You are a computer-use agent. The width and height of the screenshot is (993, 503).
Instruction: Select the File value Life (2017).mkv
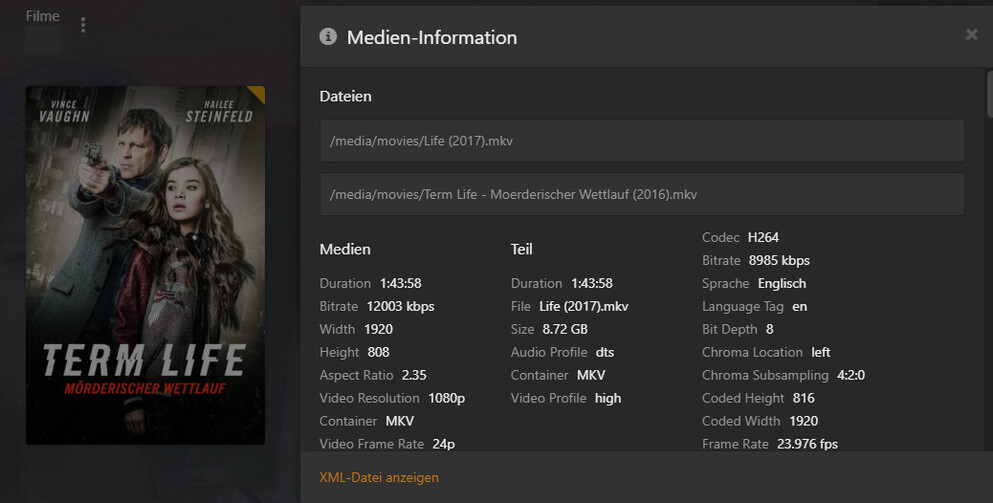tap(584, 307)
